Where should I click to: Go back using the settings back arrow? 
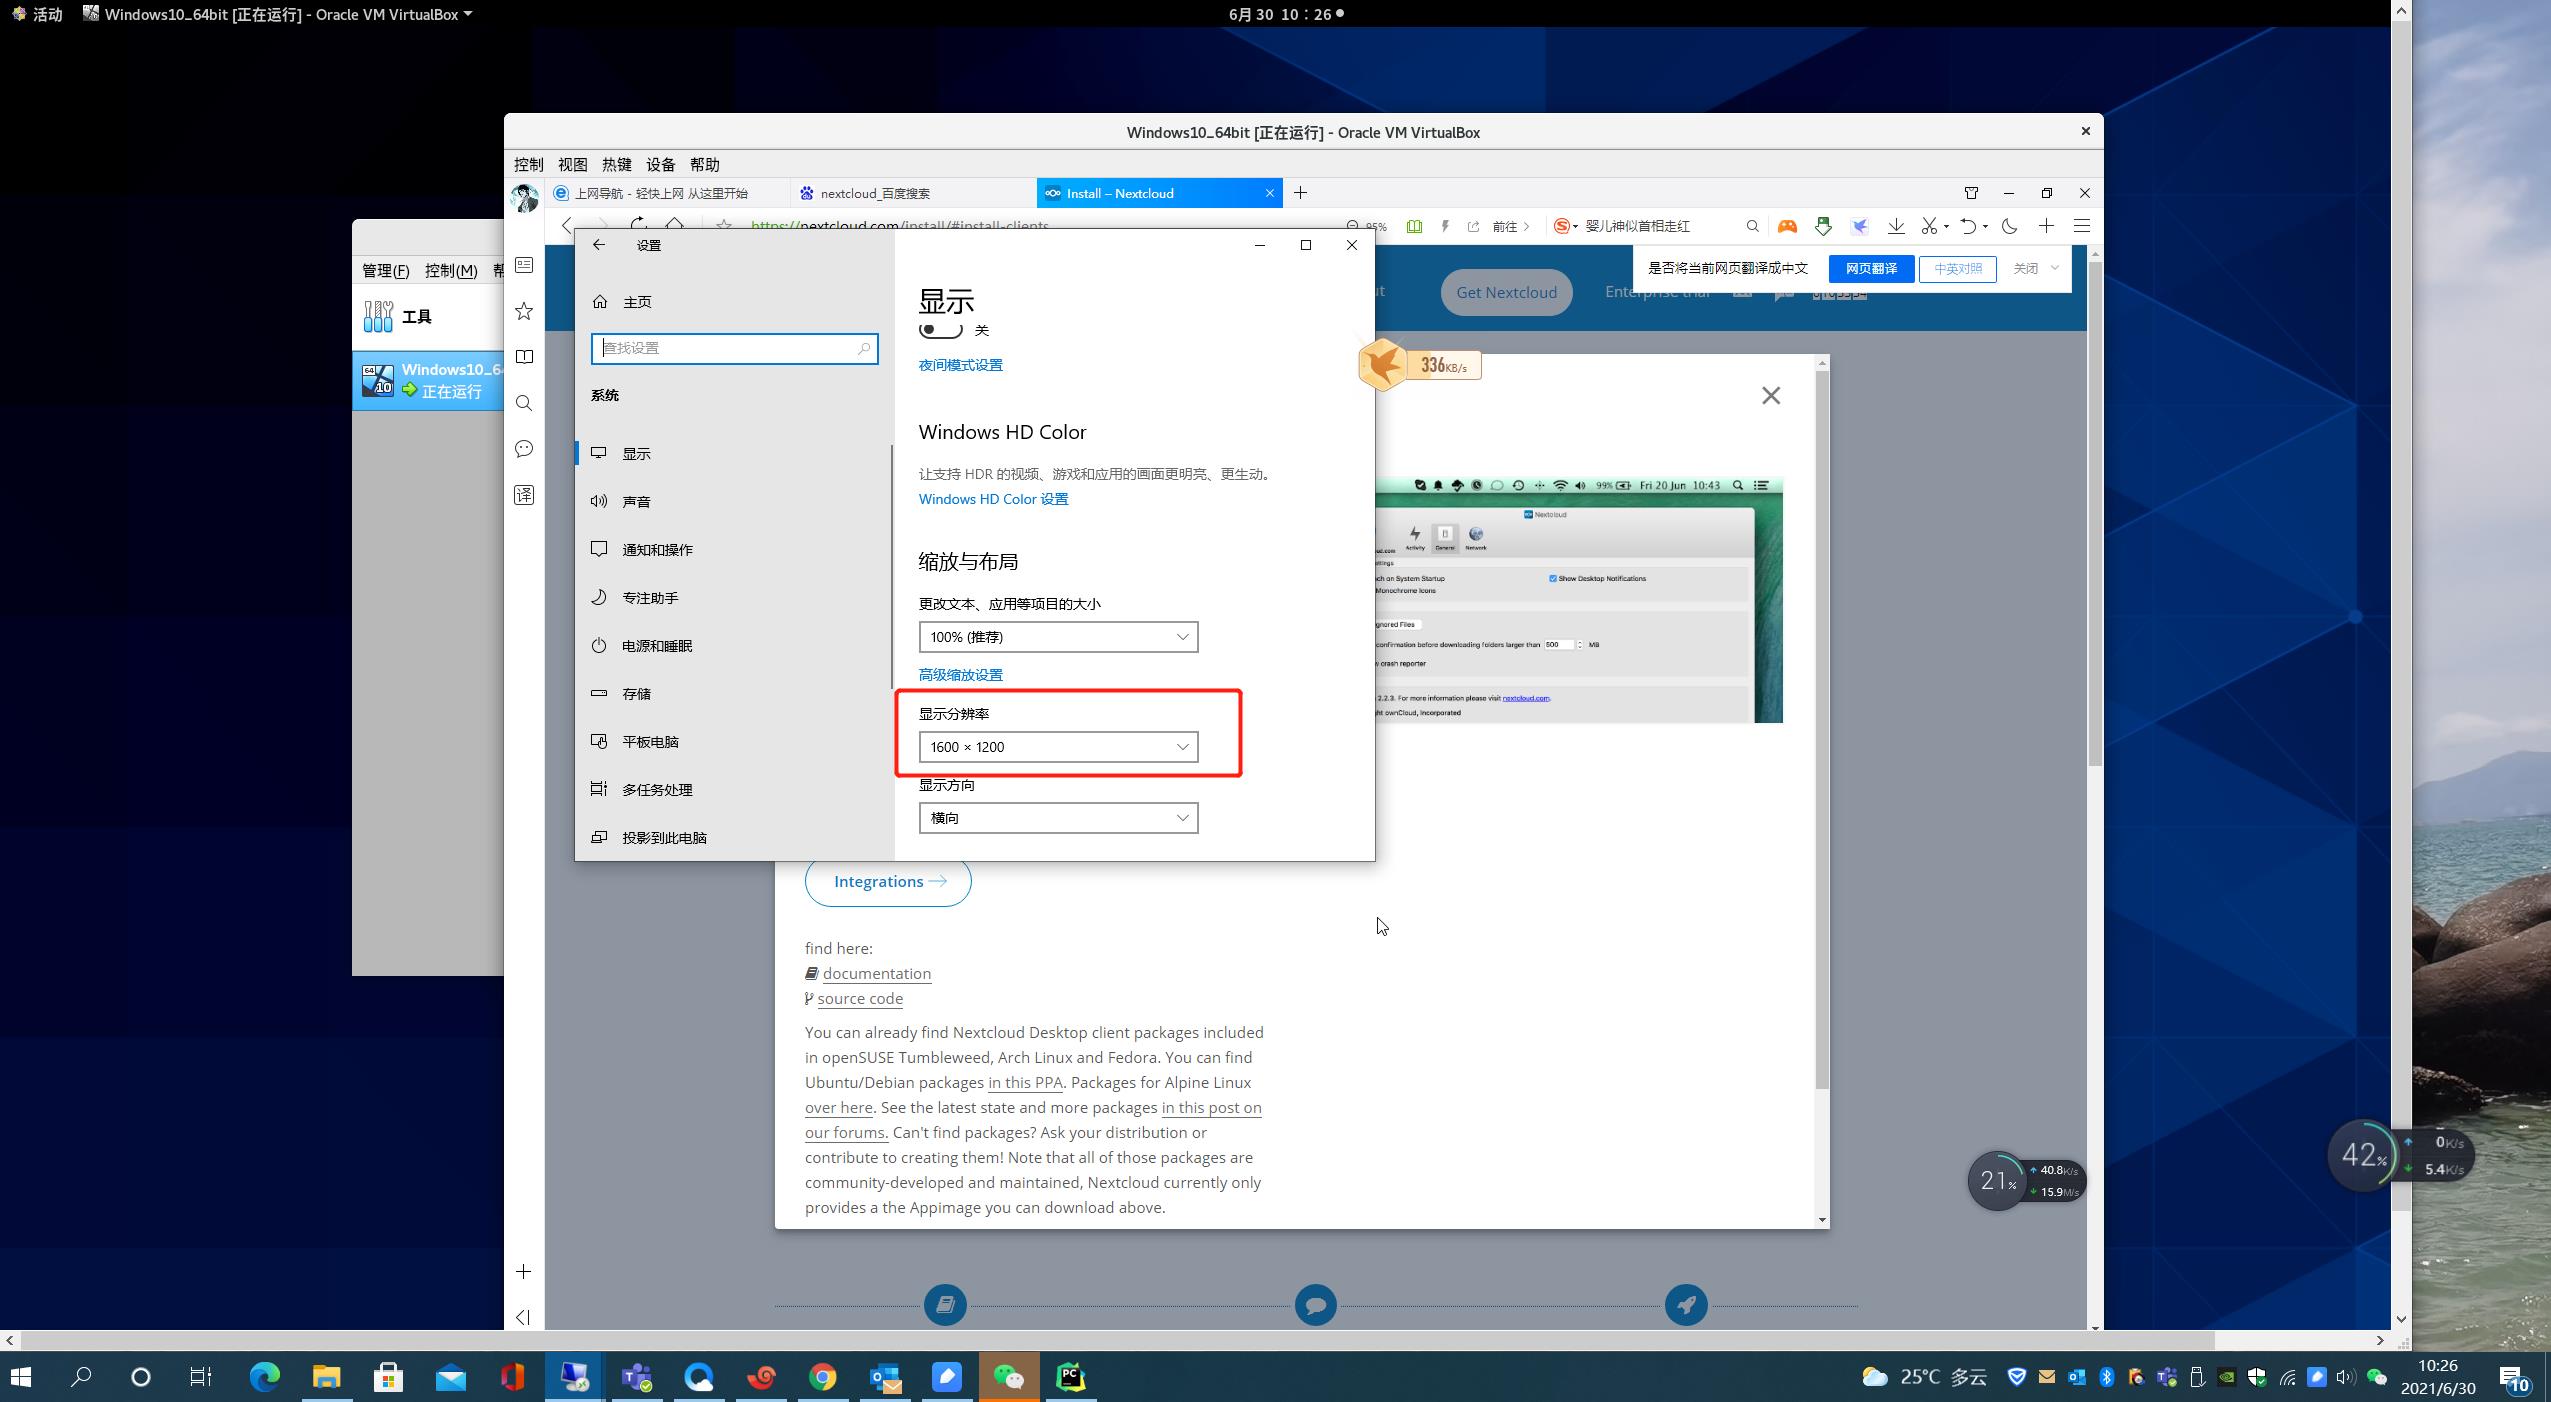(599, 245)
